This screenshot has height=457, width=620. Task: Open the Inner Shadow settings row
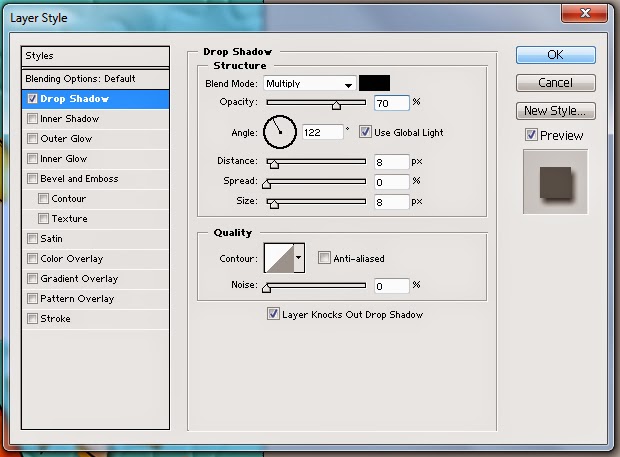(96, 119)
